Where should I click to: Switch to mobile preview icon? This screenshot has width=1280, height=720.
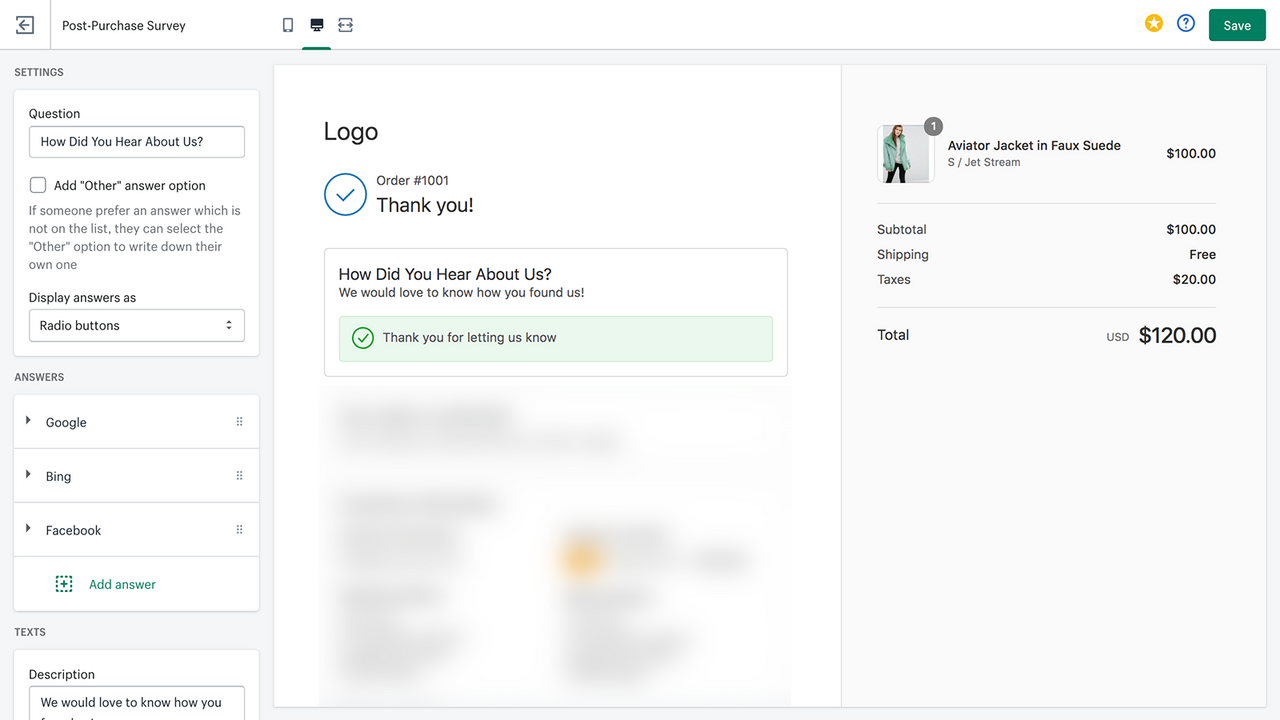[x=288, y=25]
